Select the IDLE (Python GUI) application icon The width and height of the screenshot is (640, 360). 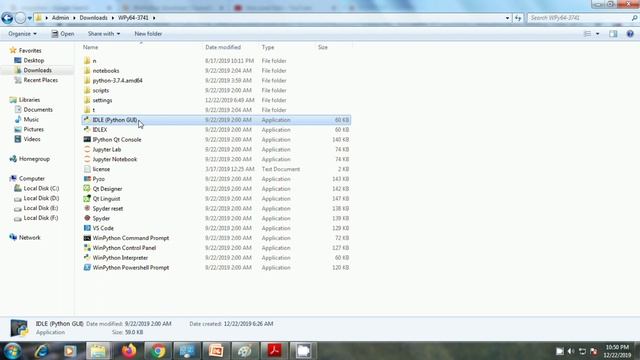point(87,120)
